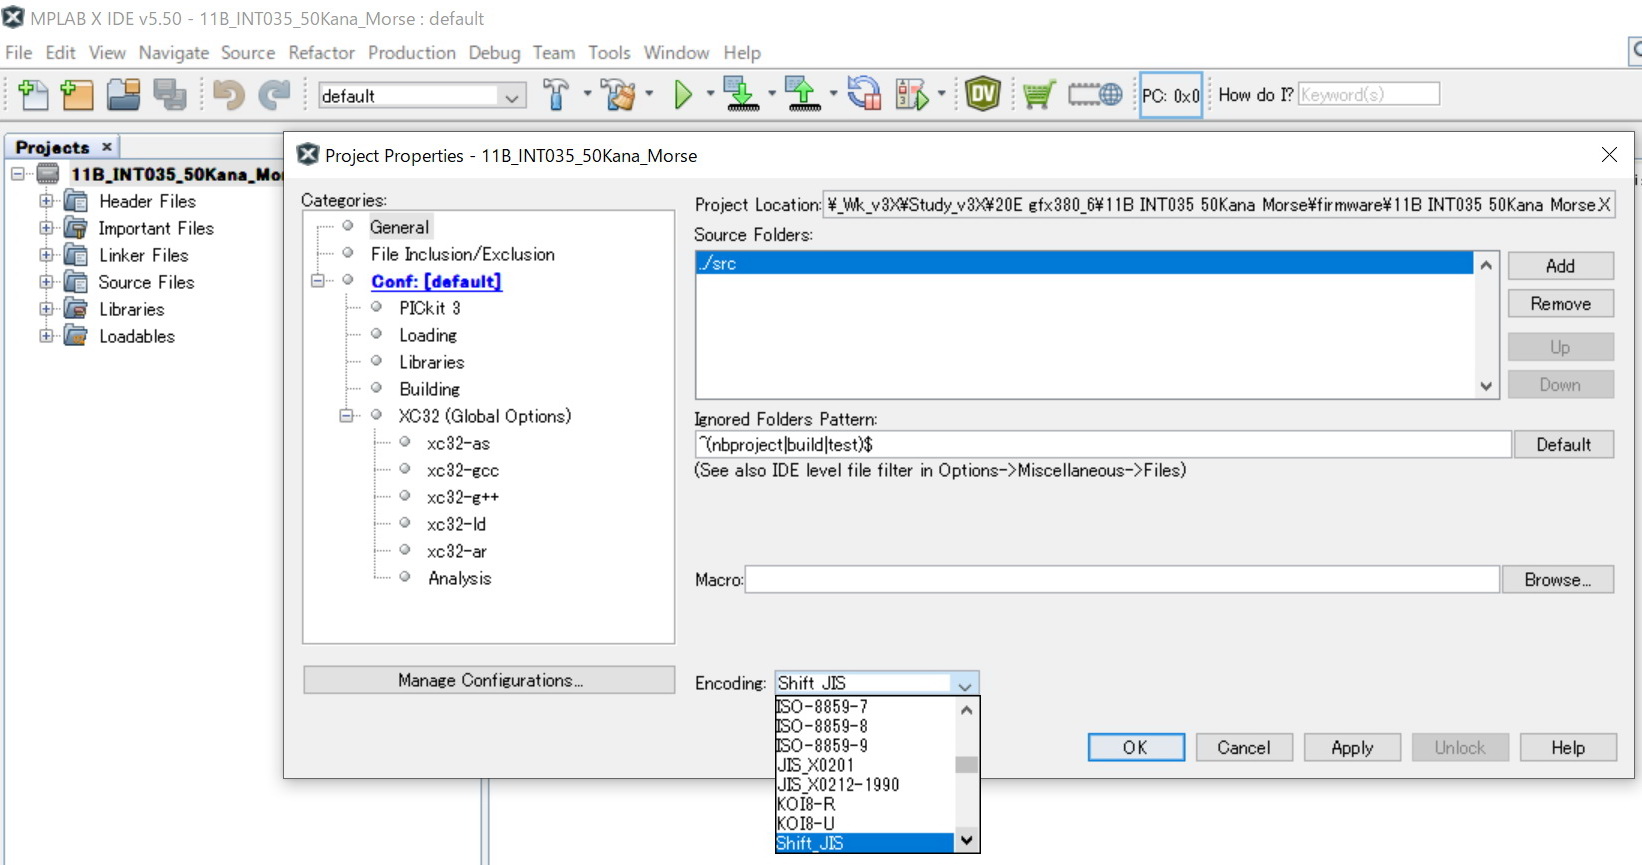
Task: Click the Ignored Folders Pattern field
Action: point(1103,445)
